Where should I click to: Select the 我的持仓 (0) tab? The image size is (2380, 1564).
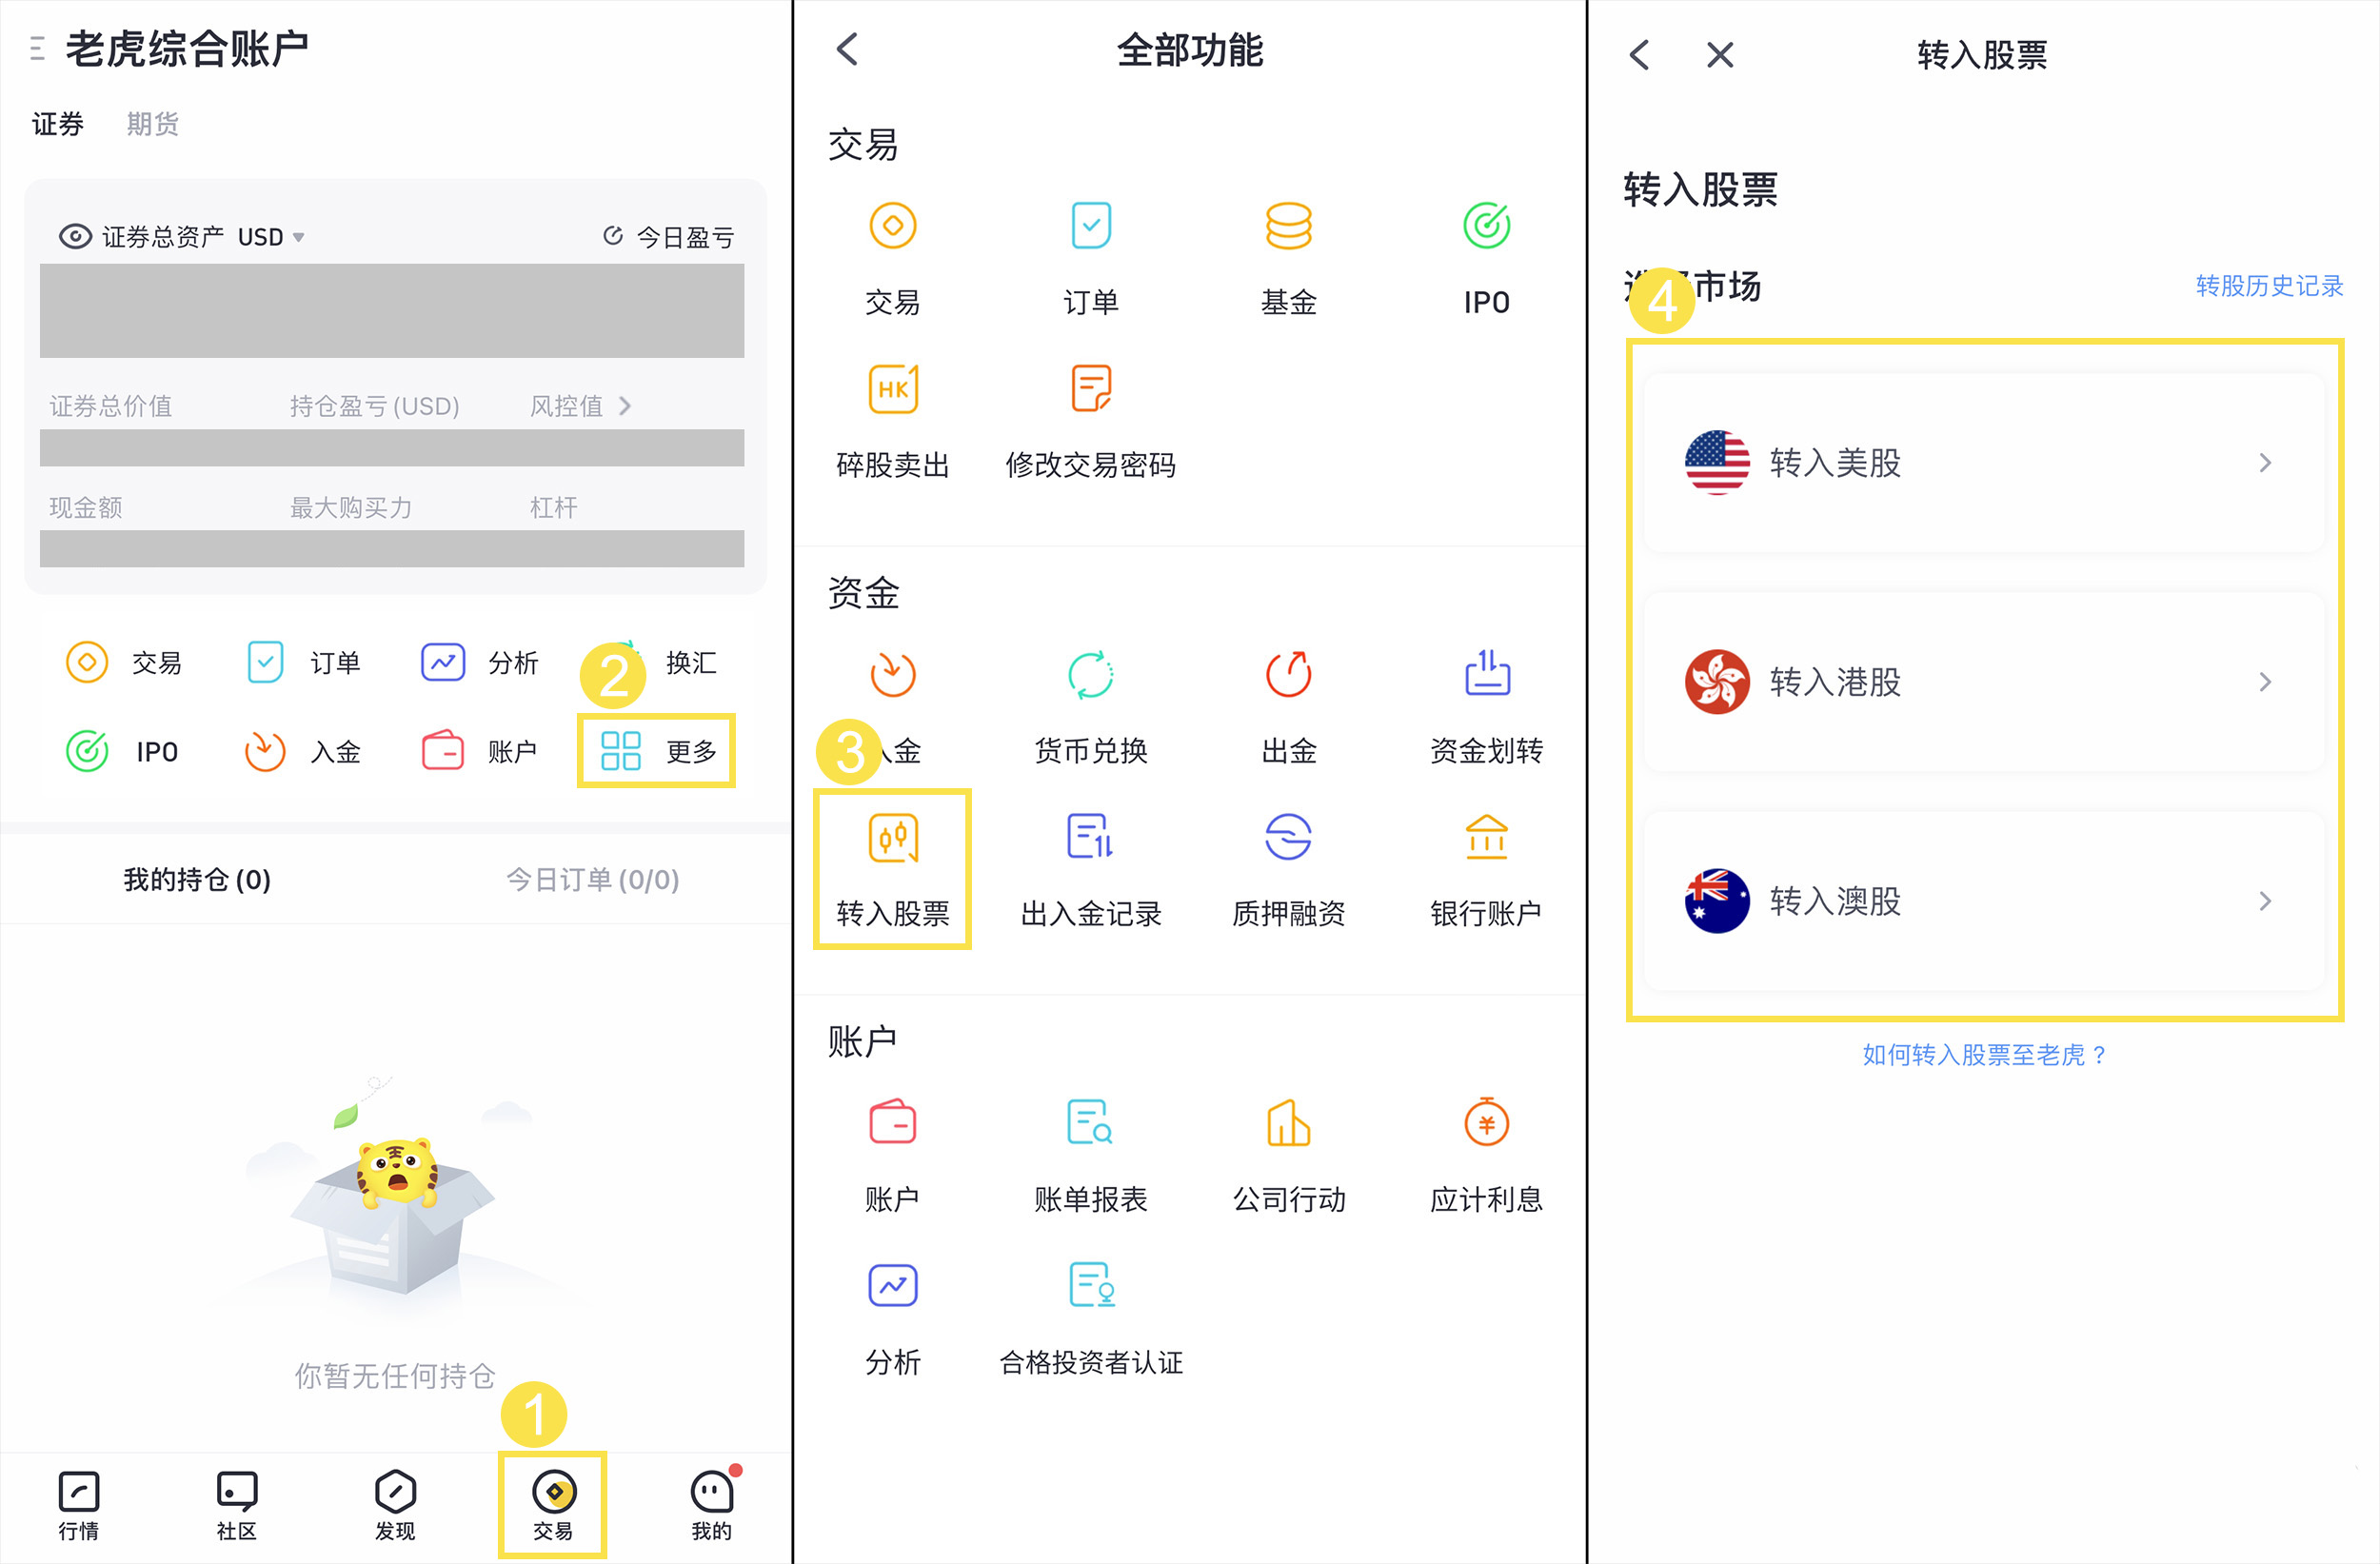197,879
